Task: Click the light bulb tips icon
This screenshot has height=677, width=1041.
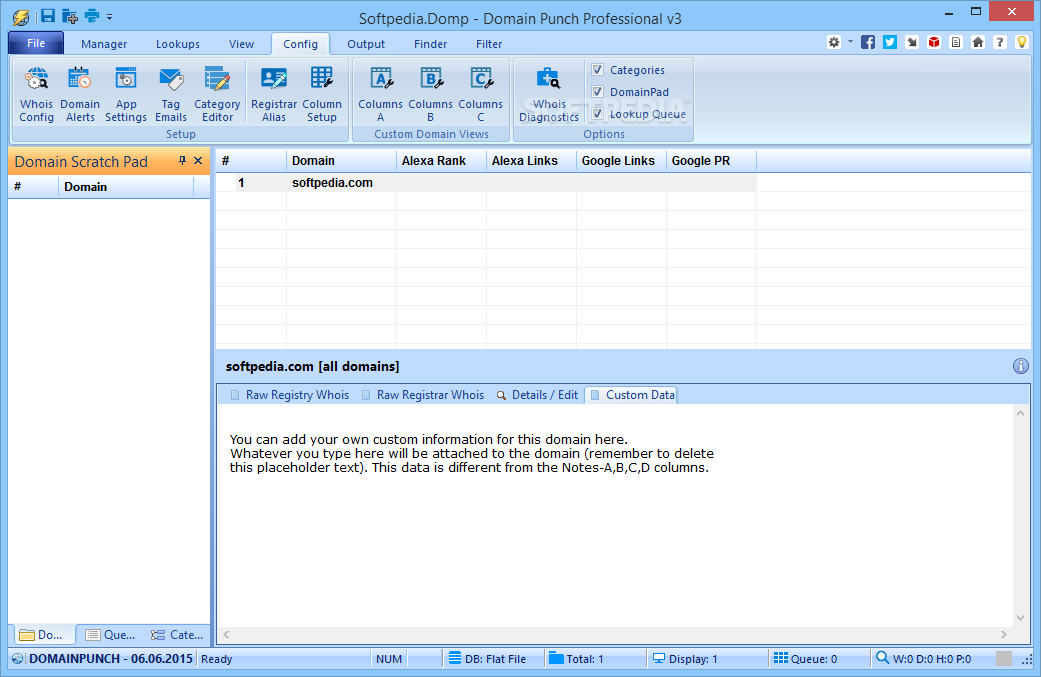Action: click(1022, 42)
